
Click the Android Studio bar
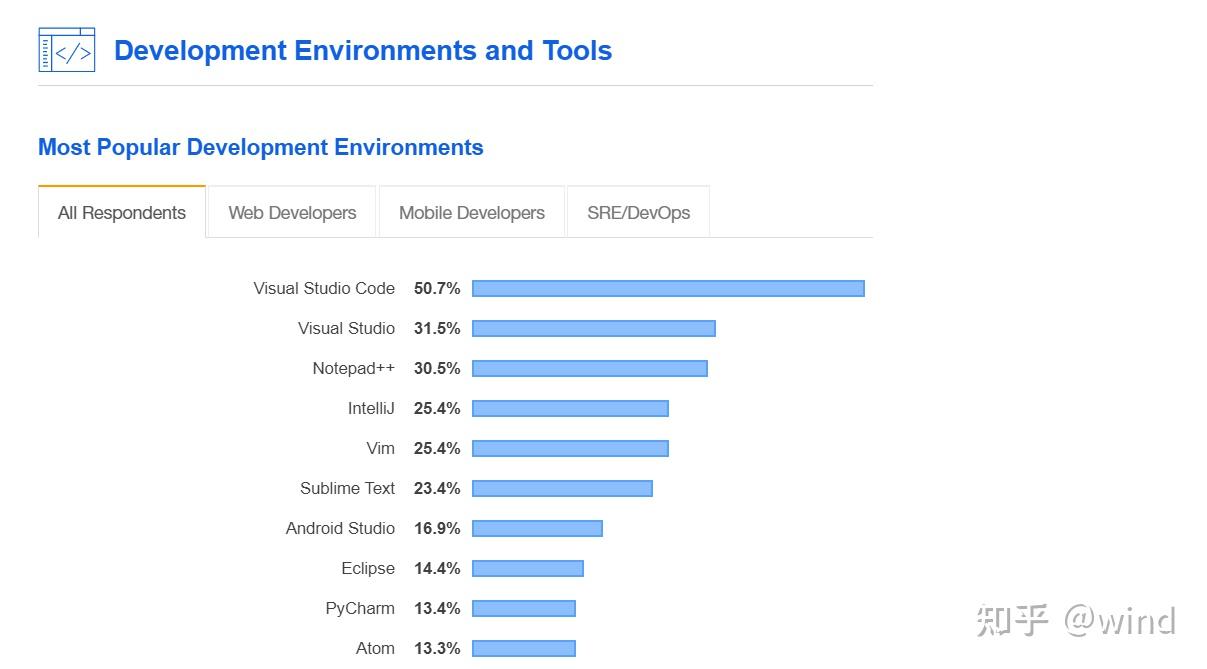point(536,528)
